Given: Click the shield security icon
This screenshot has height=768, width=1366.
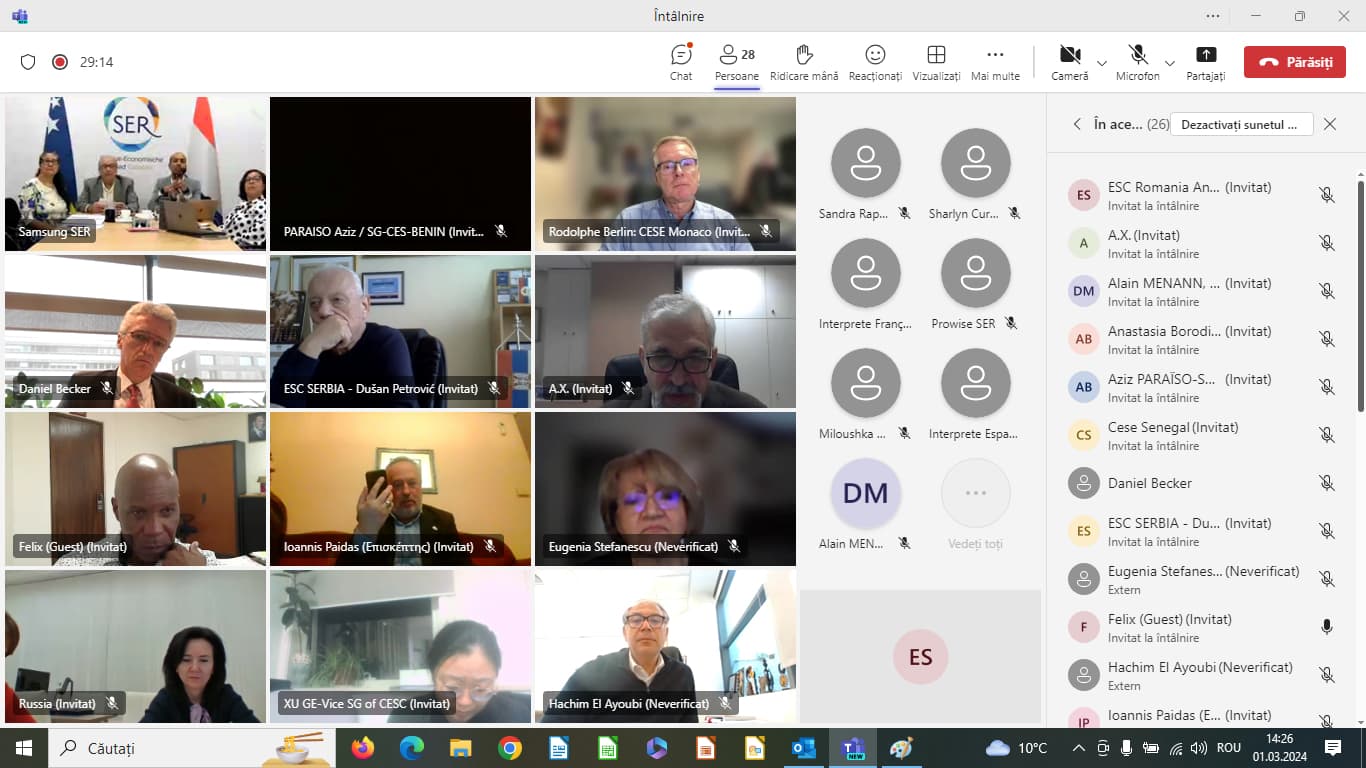Looking at the screenshot, I should pyautogui.click(x=28, y=62).
